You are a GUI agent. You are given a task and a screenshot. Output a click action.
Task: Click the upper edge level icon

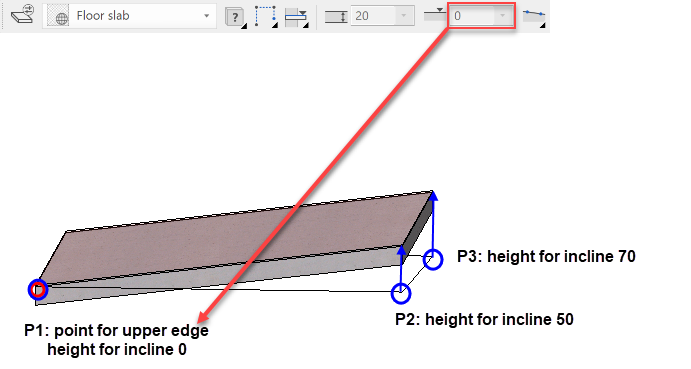coord(435,14)
